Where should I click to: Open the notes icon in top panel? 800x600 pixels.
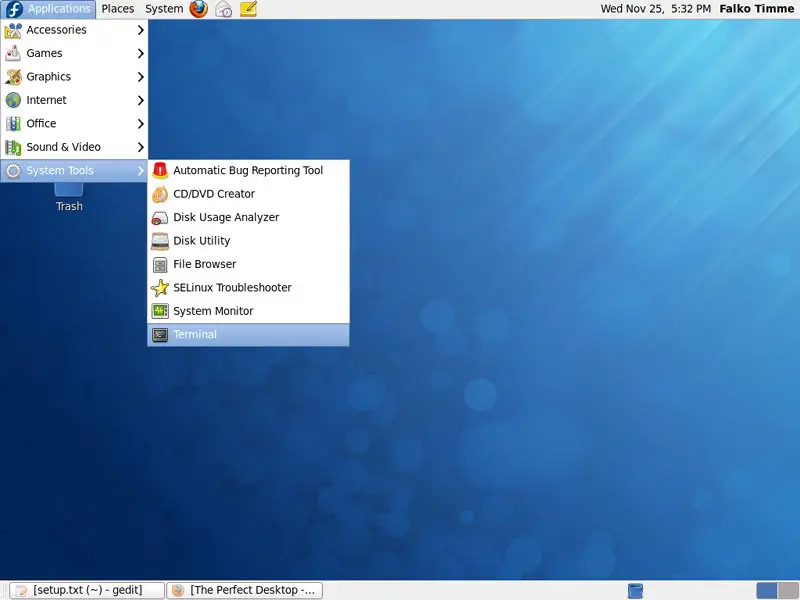249,9
